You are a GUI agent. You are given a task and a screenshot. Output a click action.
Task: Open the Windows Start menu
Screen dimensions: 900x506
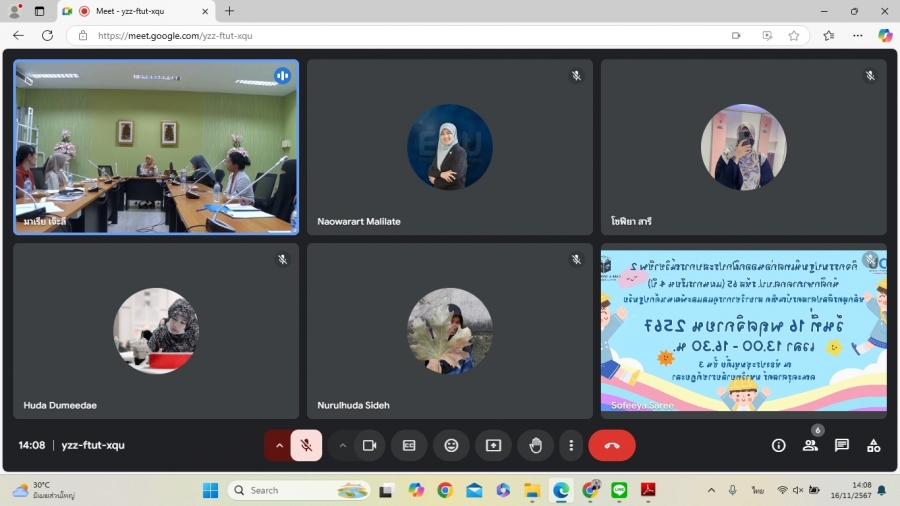click(x=211, y=490)
